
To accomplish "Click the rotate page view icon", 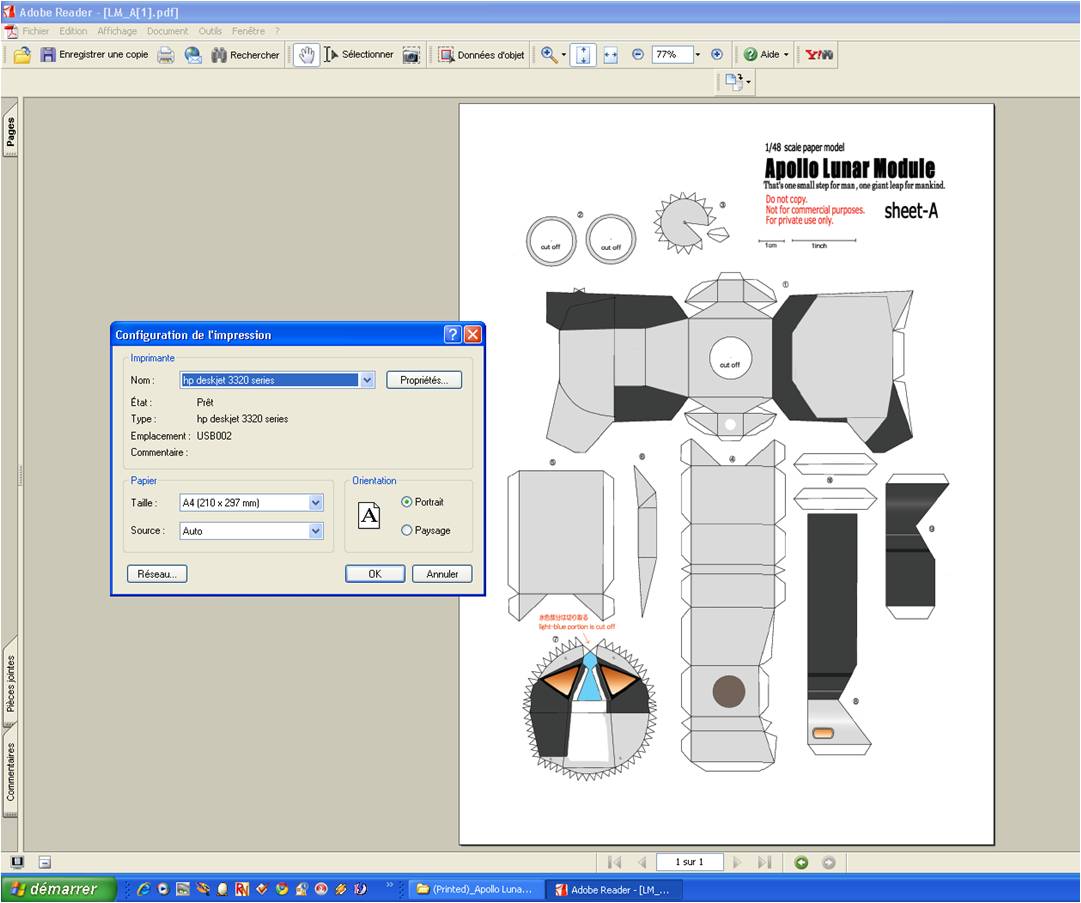I will point(734,82).
